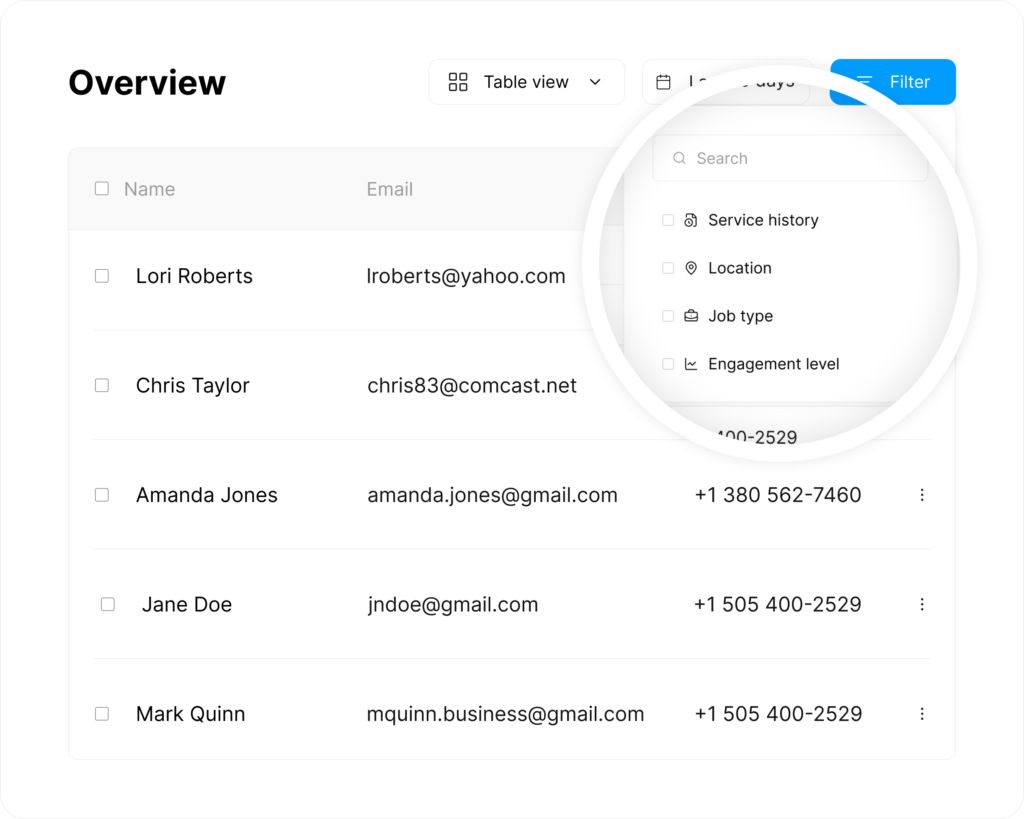Click the Engagement level chart icon
The image size is (1024, 819).
tap(691, 364)
